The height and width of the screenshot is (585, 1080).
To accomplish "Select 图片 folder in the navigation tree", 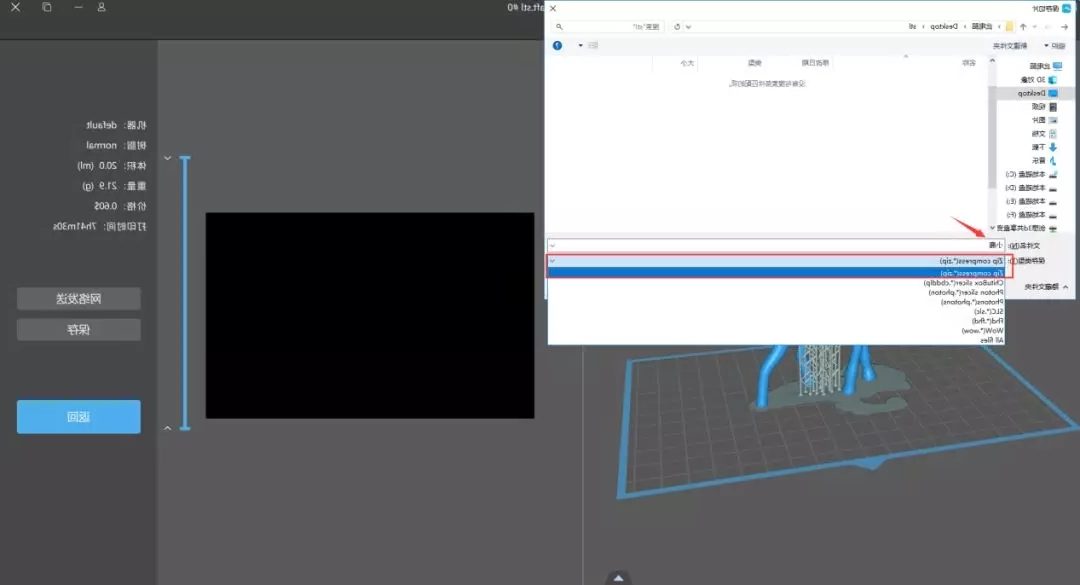I will [1044, 120].
